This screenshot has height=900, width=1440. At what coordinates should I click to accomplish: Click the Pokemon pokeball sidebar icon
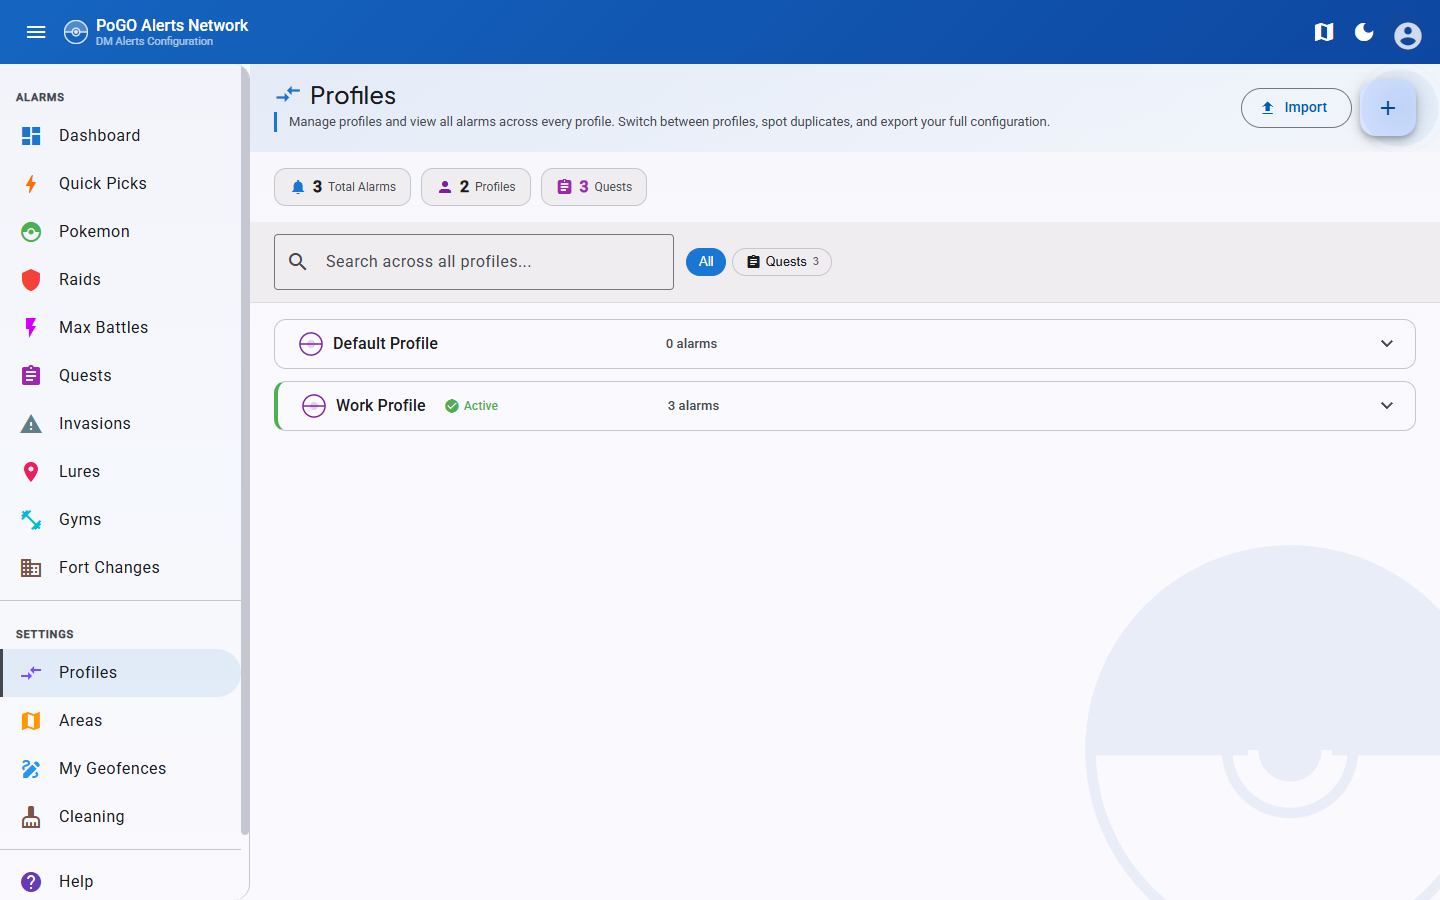31,232
